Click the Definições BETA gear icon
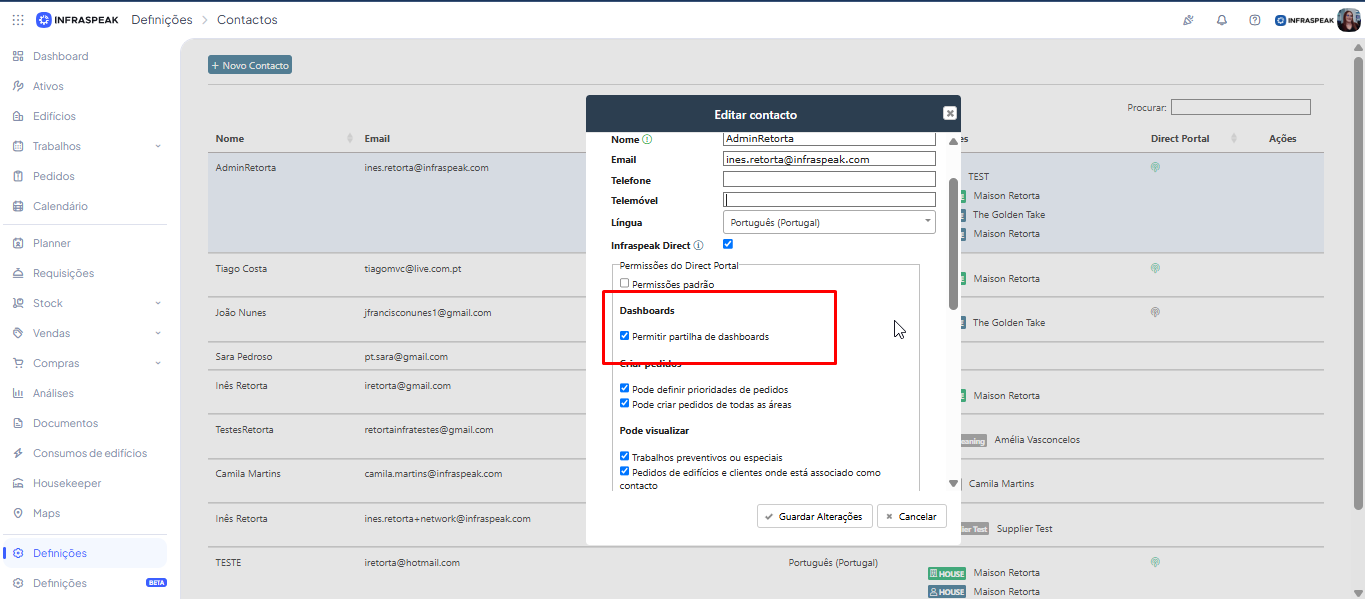The width and height of the screenshot is (1365, 599). pyautogui.click(x=18, y=583)
